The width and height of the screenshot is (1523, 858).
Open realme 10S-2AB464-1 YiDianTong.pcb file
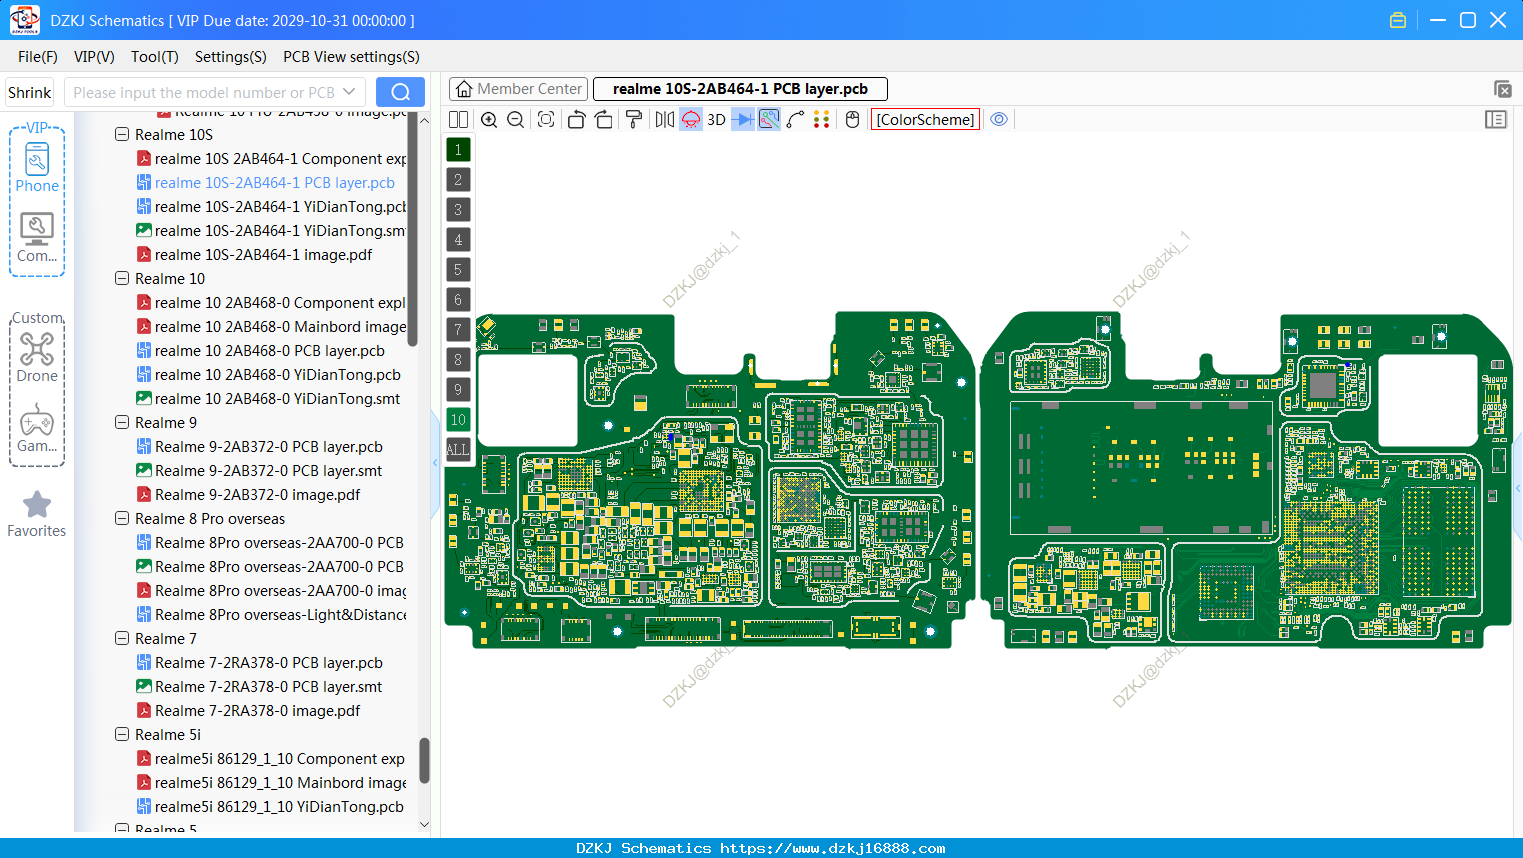click(x=271, y=207)
